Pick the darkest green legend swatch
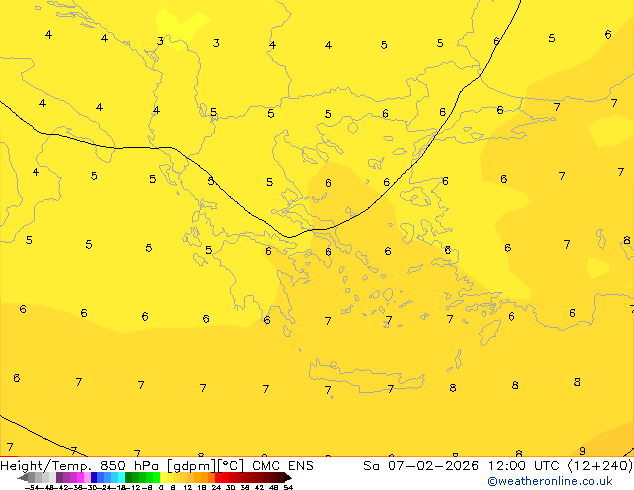 [128, 477]
